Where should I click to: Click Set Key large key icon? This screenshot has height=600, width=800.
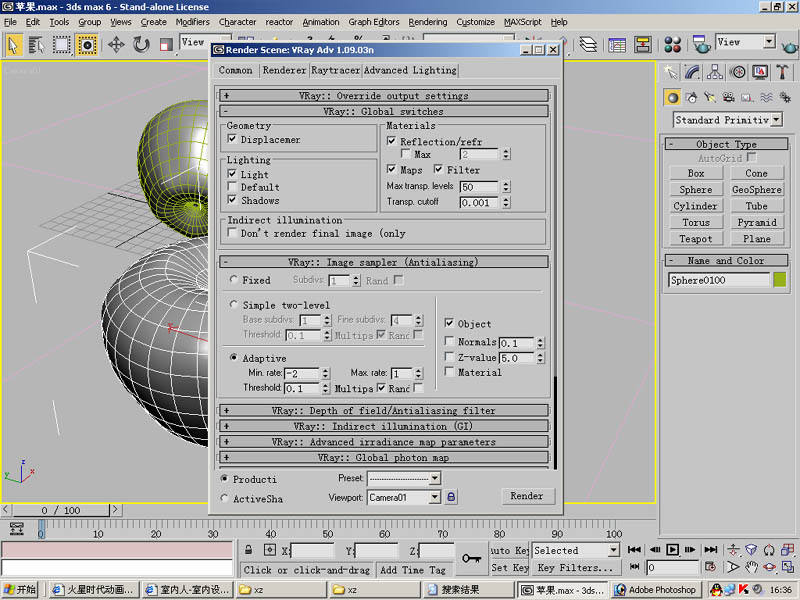[471, 559]
